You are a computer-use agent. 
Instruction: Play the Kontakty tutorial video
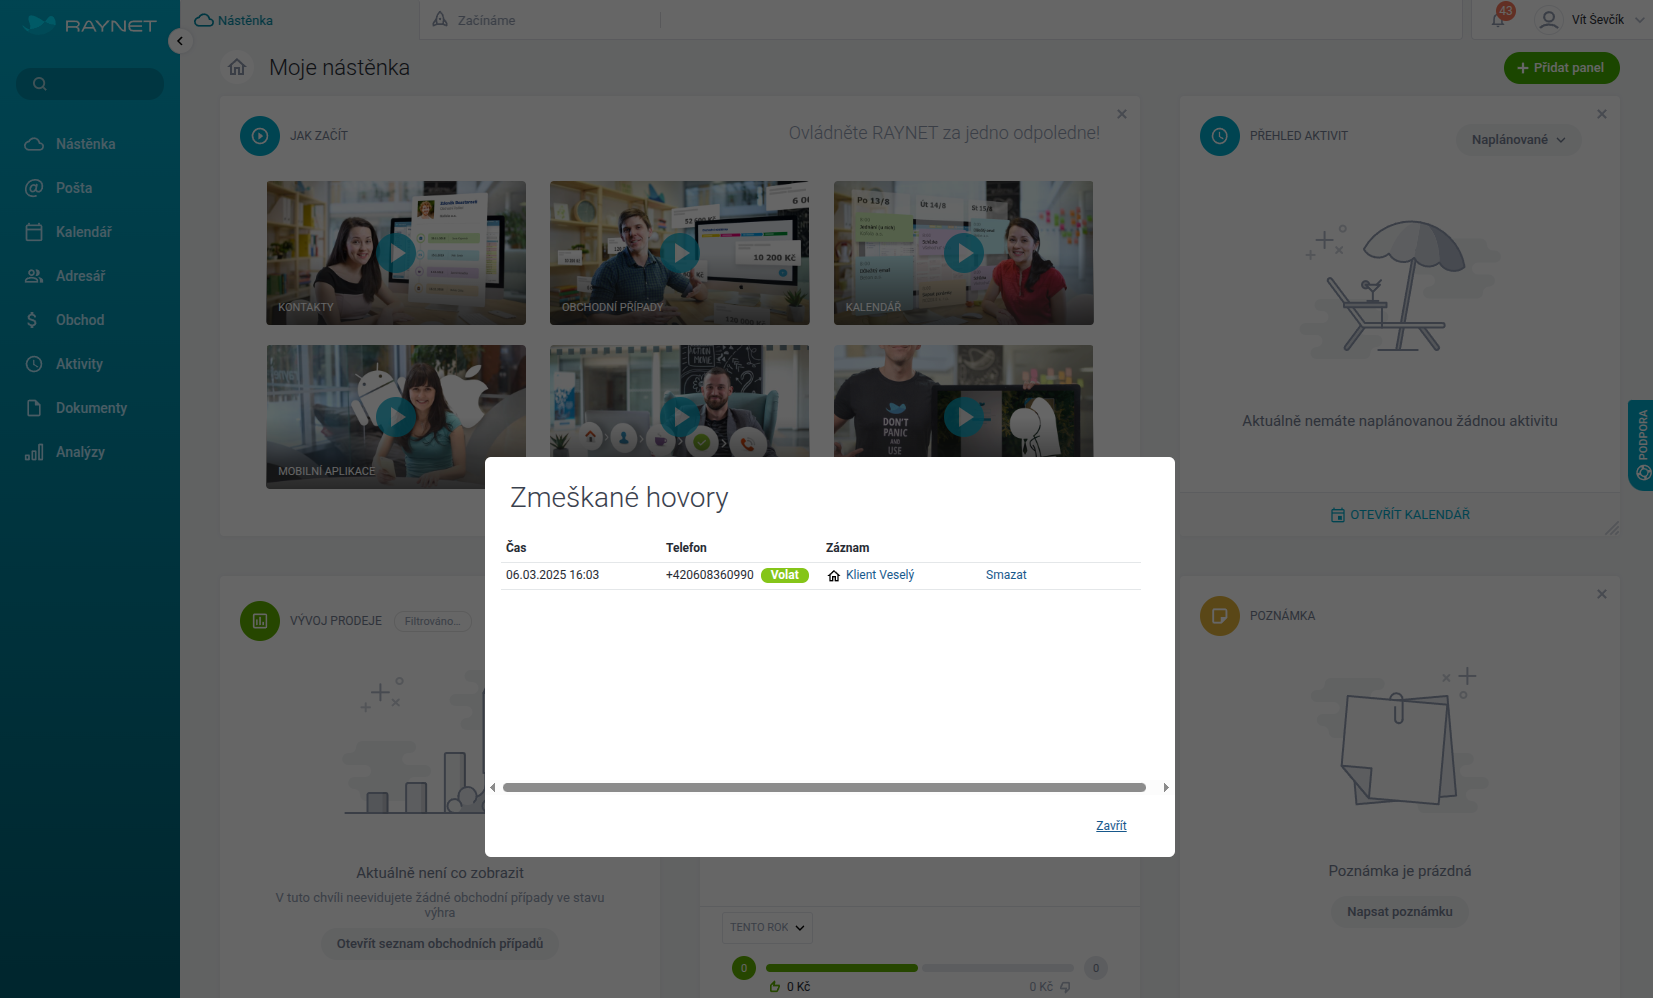396,253
